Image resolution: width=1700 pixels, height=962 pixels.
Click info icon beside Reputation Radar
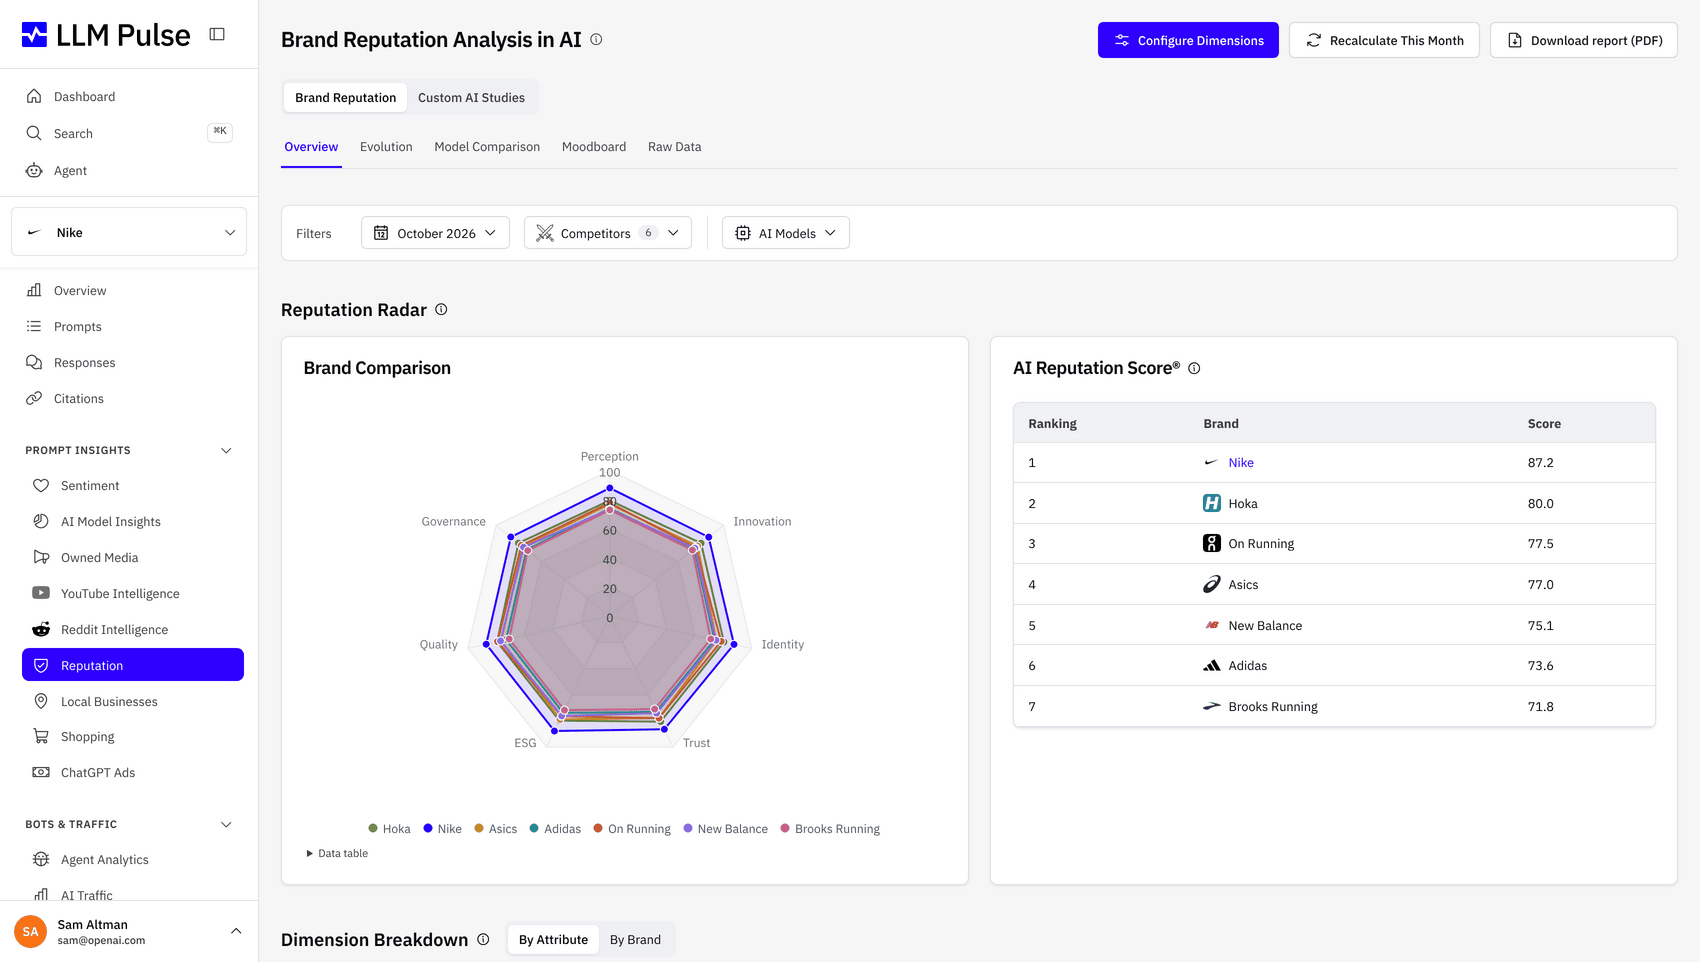pyautogui.click(x=441, y=310)
